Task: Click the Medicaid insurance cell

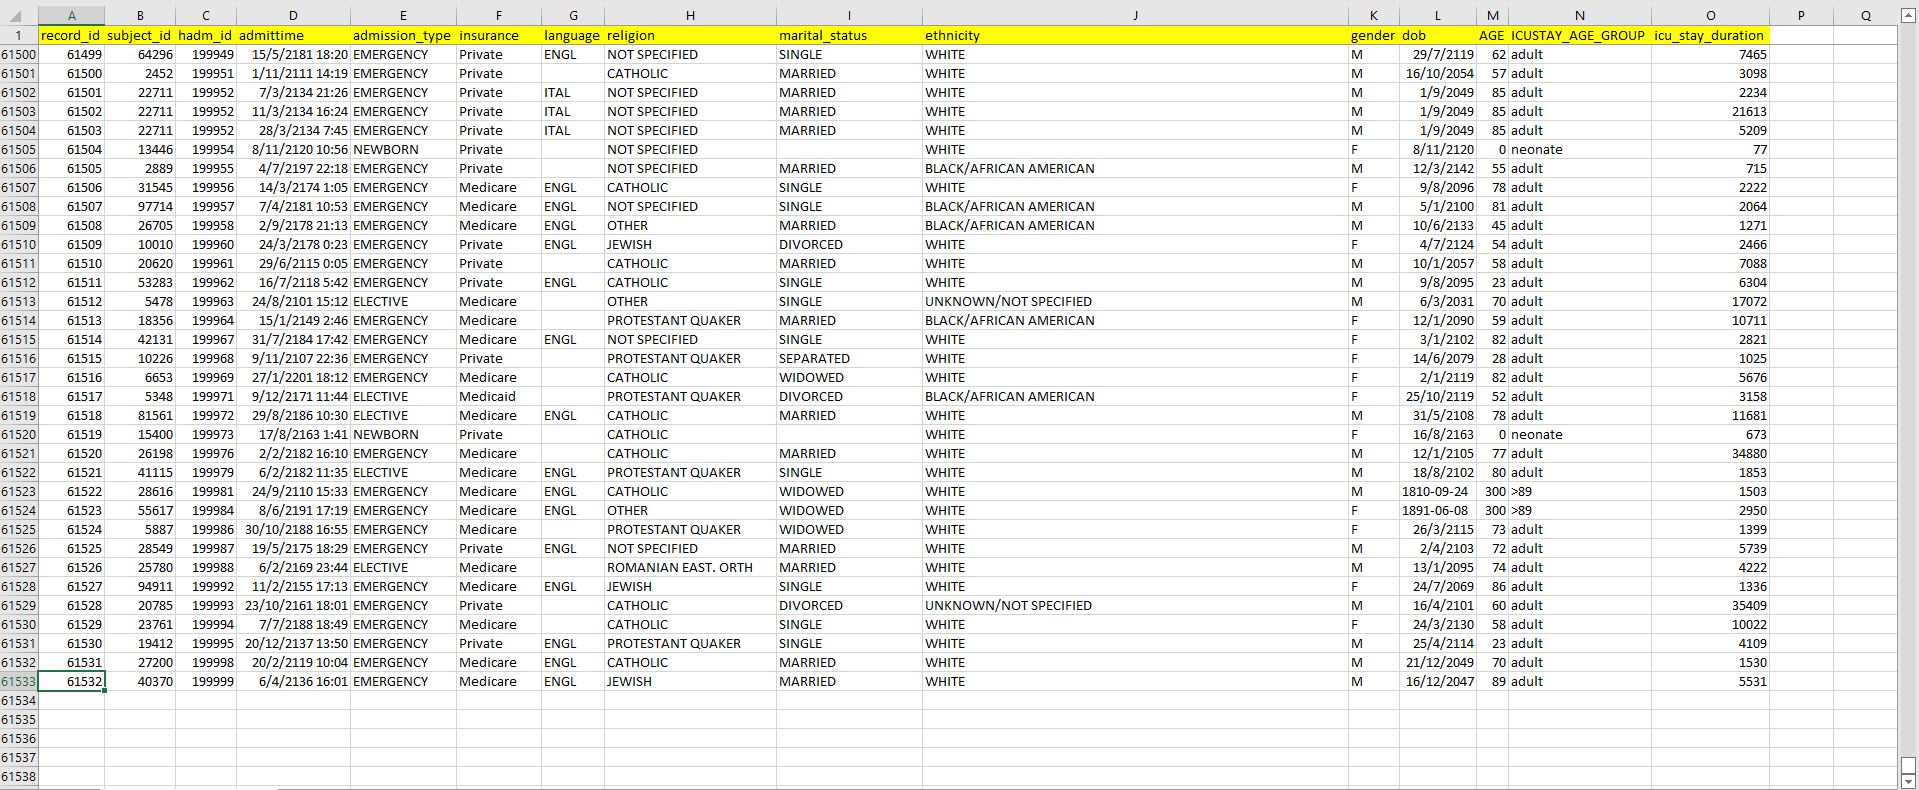Action: tap(499, 396)
